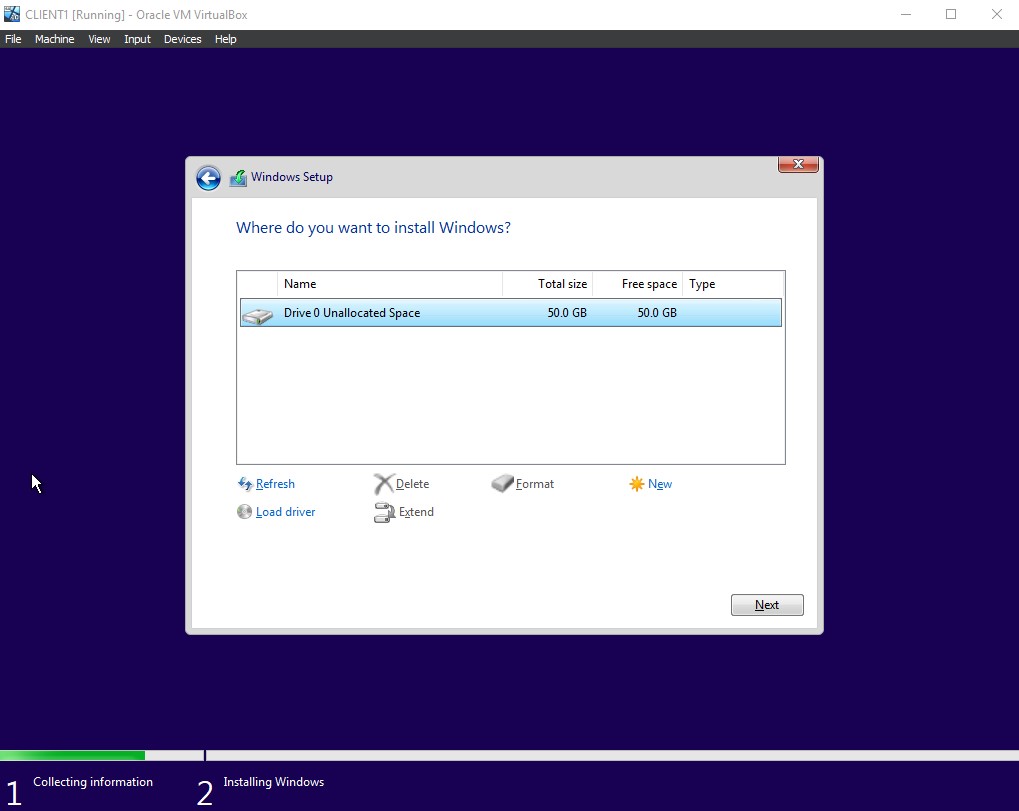Open the View menu
Viewport: 1019px width, 811px height.
point(99,39)
